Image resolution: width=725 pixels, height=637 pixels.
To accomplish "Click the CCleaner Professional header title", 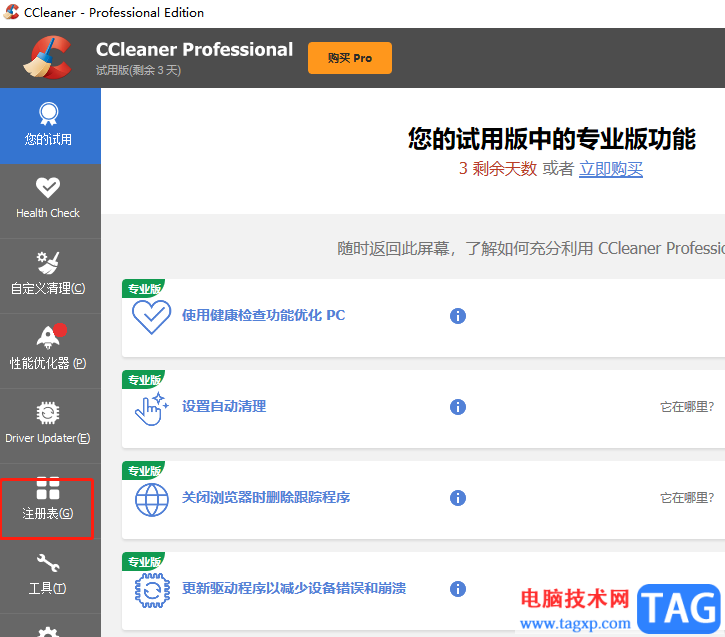I will pos(194,49).
